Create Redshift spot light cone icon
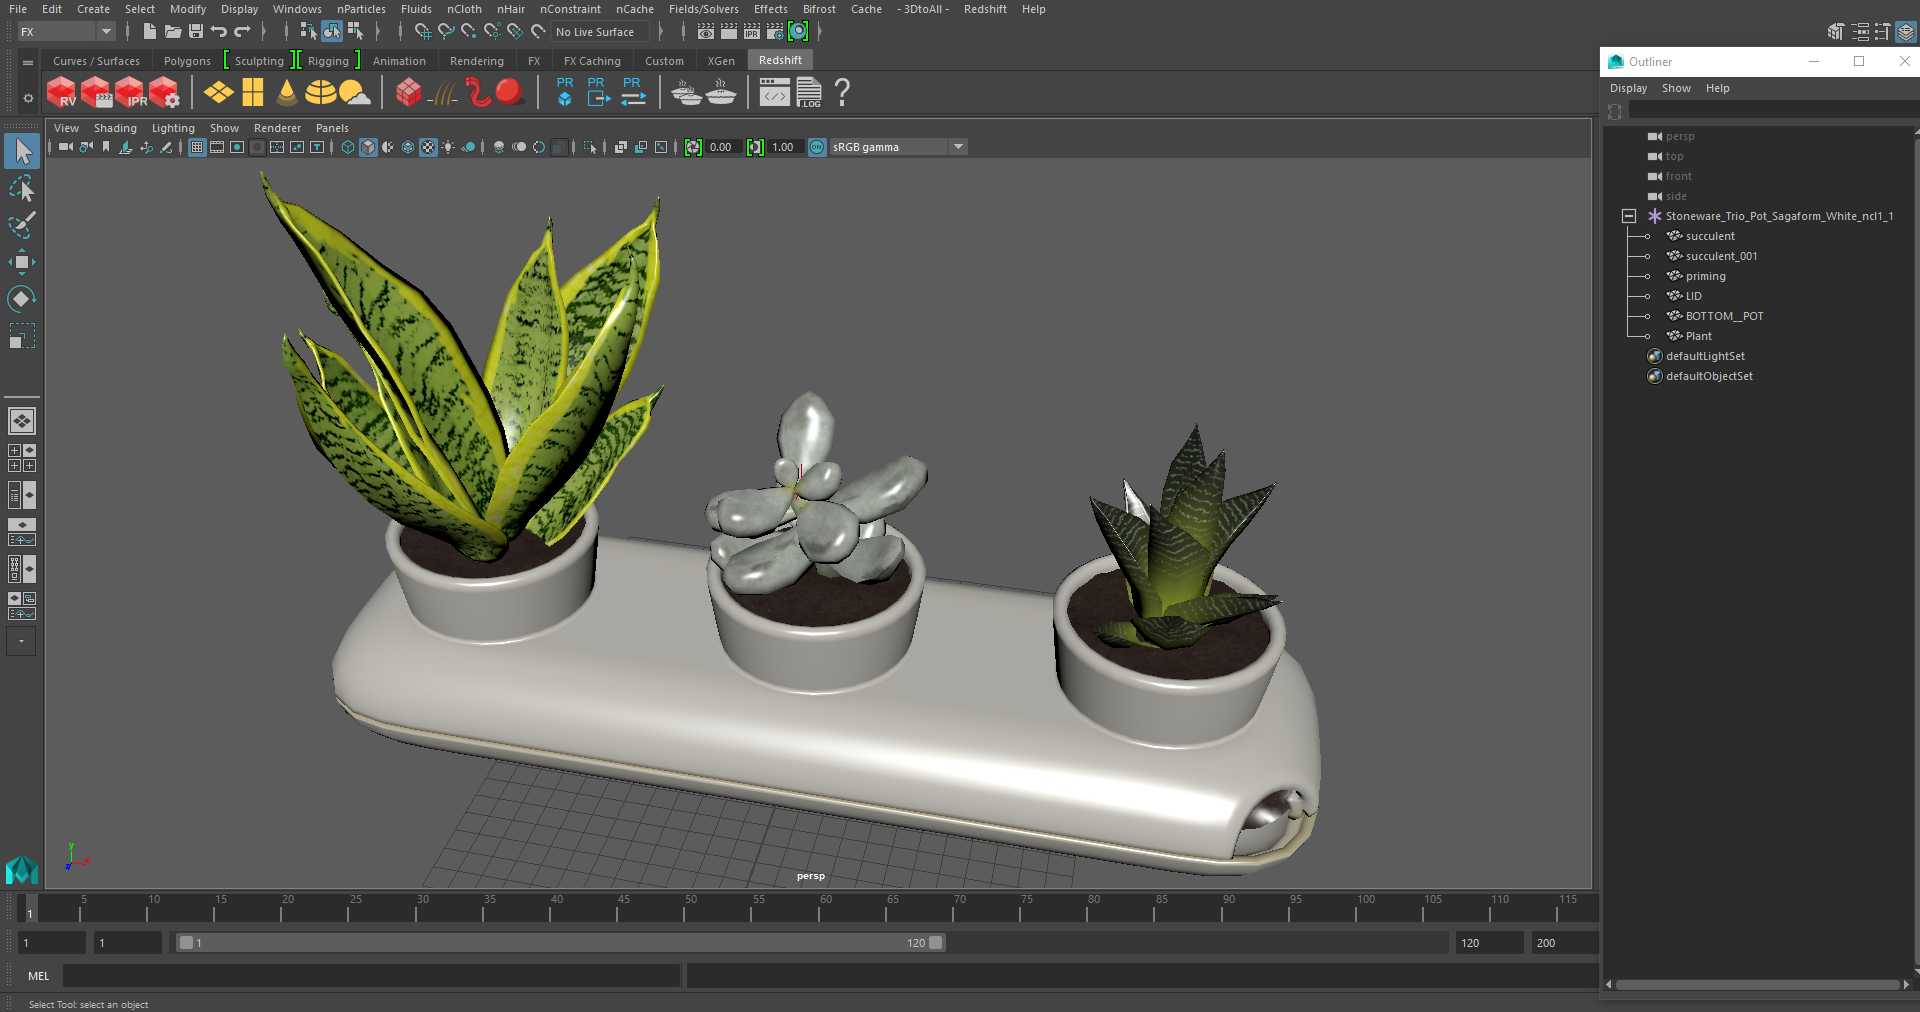 pyautogui.click(x=287, y=93)
